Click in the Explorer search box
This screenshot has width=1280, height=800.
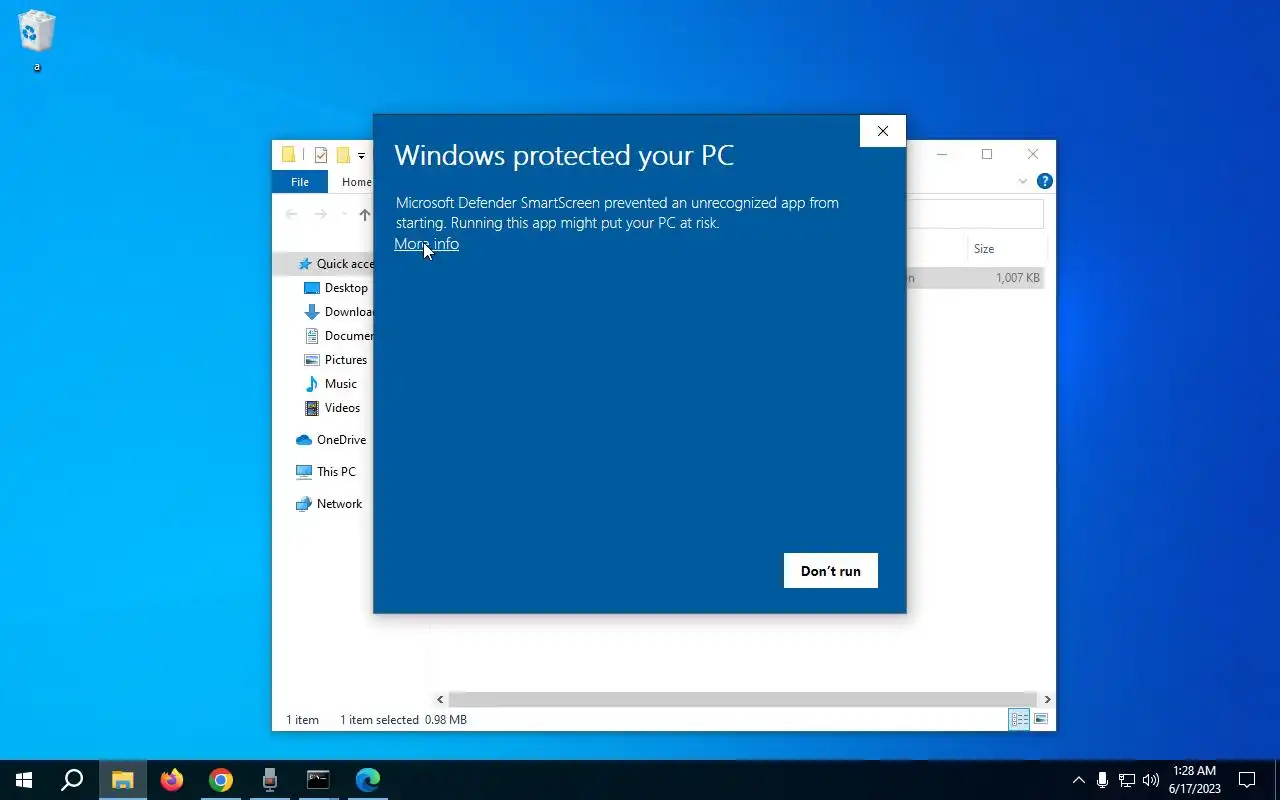975,214
